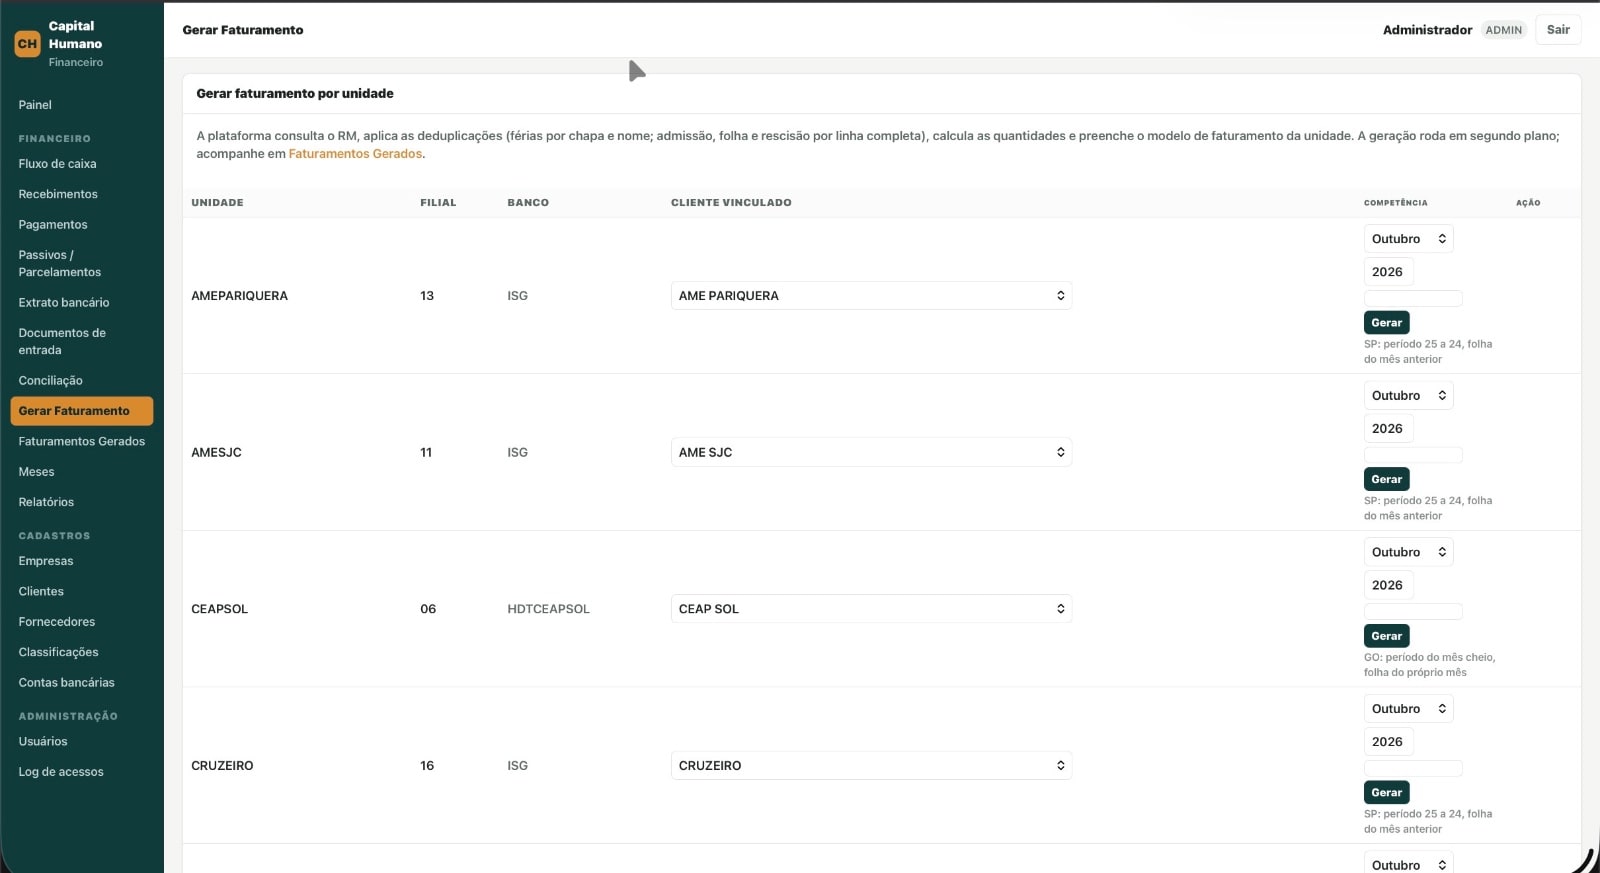Image resolution: width=1600 pixels, height=873 pixels.
Task: Open Passivos / Parcelamentos page
Action: click(60, 263)
